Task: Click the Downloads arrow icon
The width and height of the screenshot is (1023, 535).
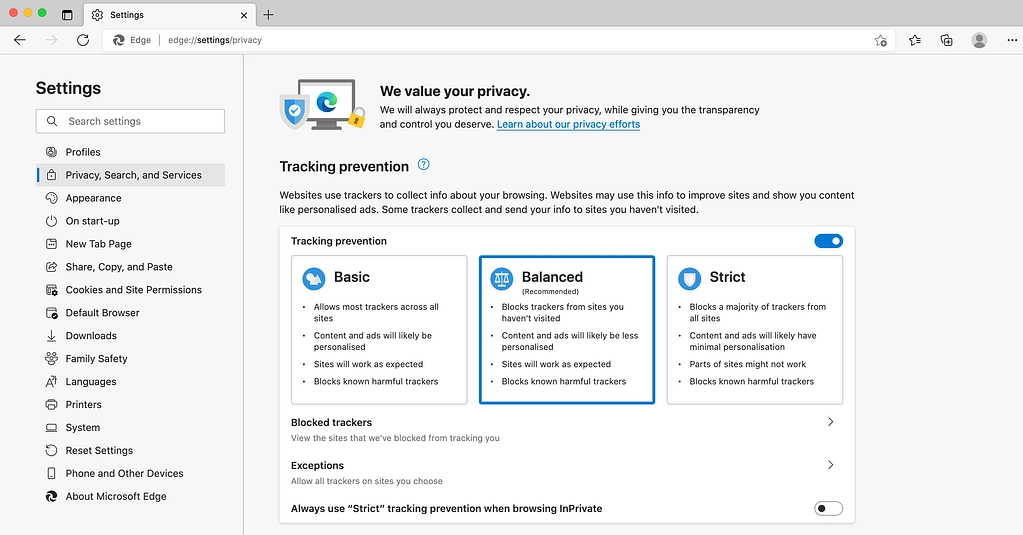Action: pos(52,336)
